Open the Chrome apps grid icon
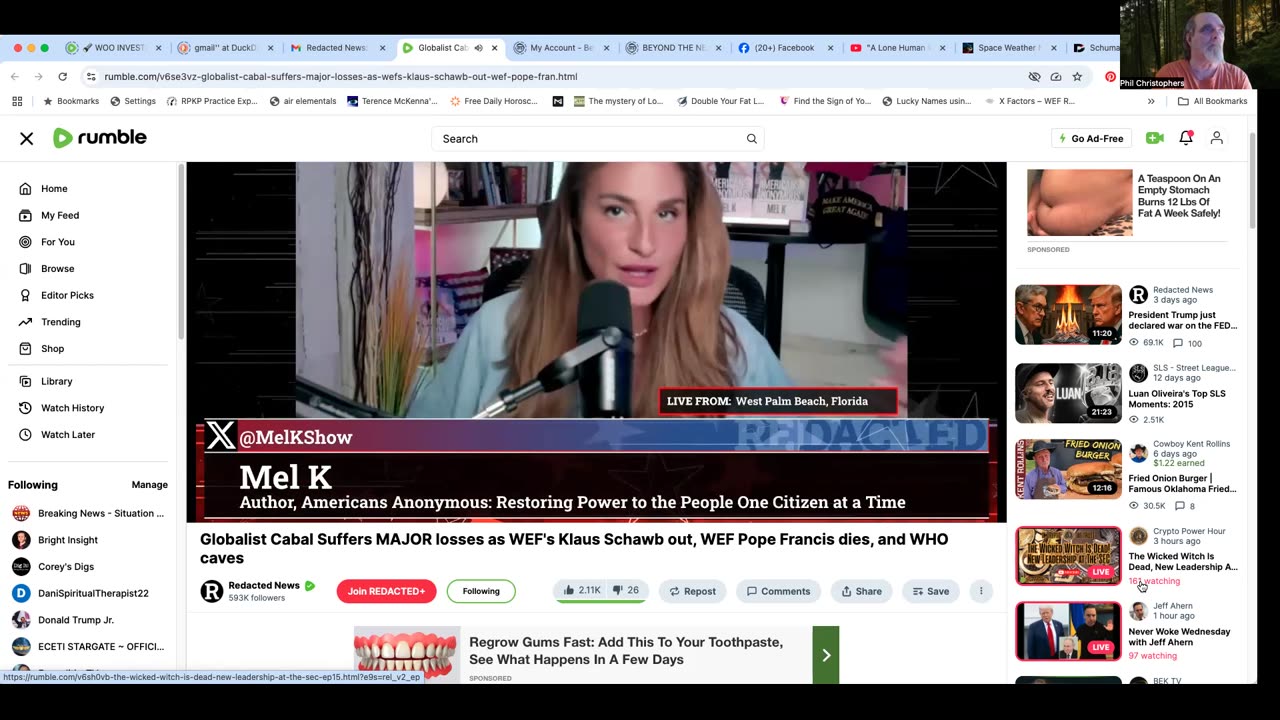The height and width of the screenshot is (720, 1280). (x=17, y=101)
